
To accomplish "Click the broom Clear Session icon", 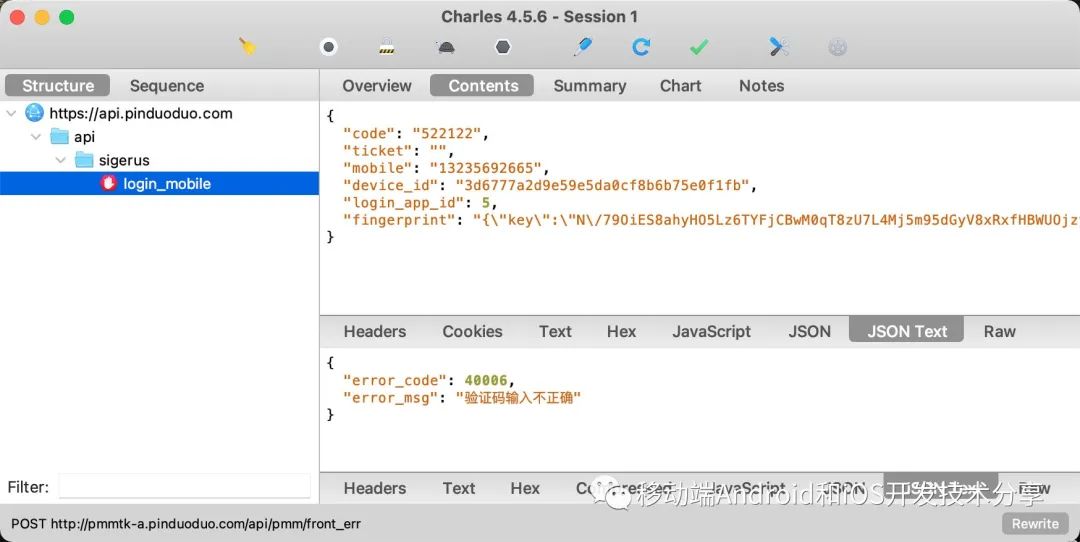I will (247, 47).
